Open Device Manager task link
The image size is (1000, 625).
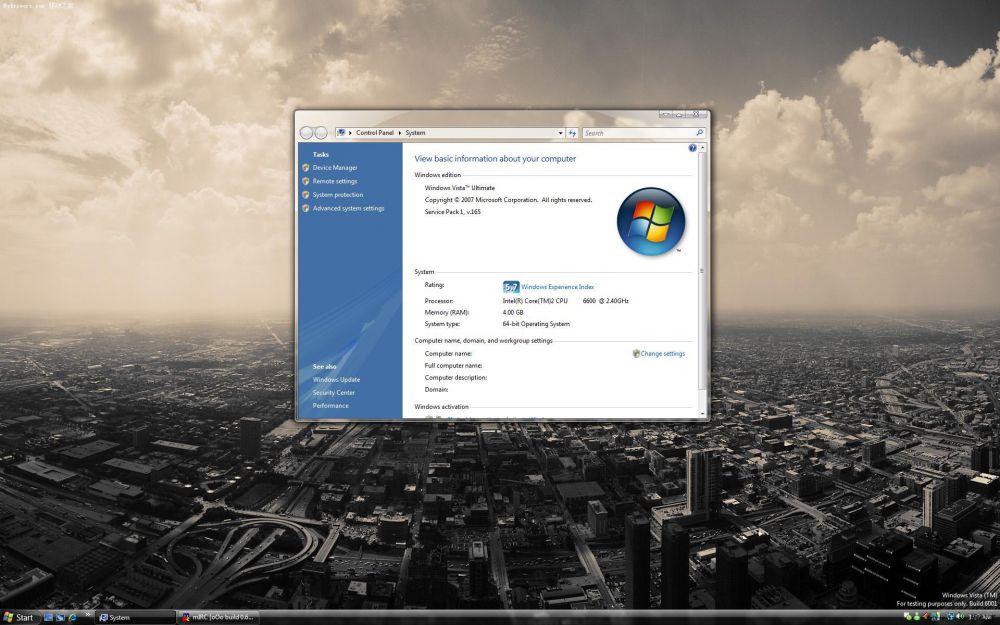coord(335,168)
